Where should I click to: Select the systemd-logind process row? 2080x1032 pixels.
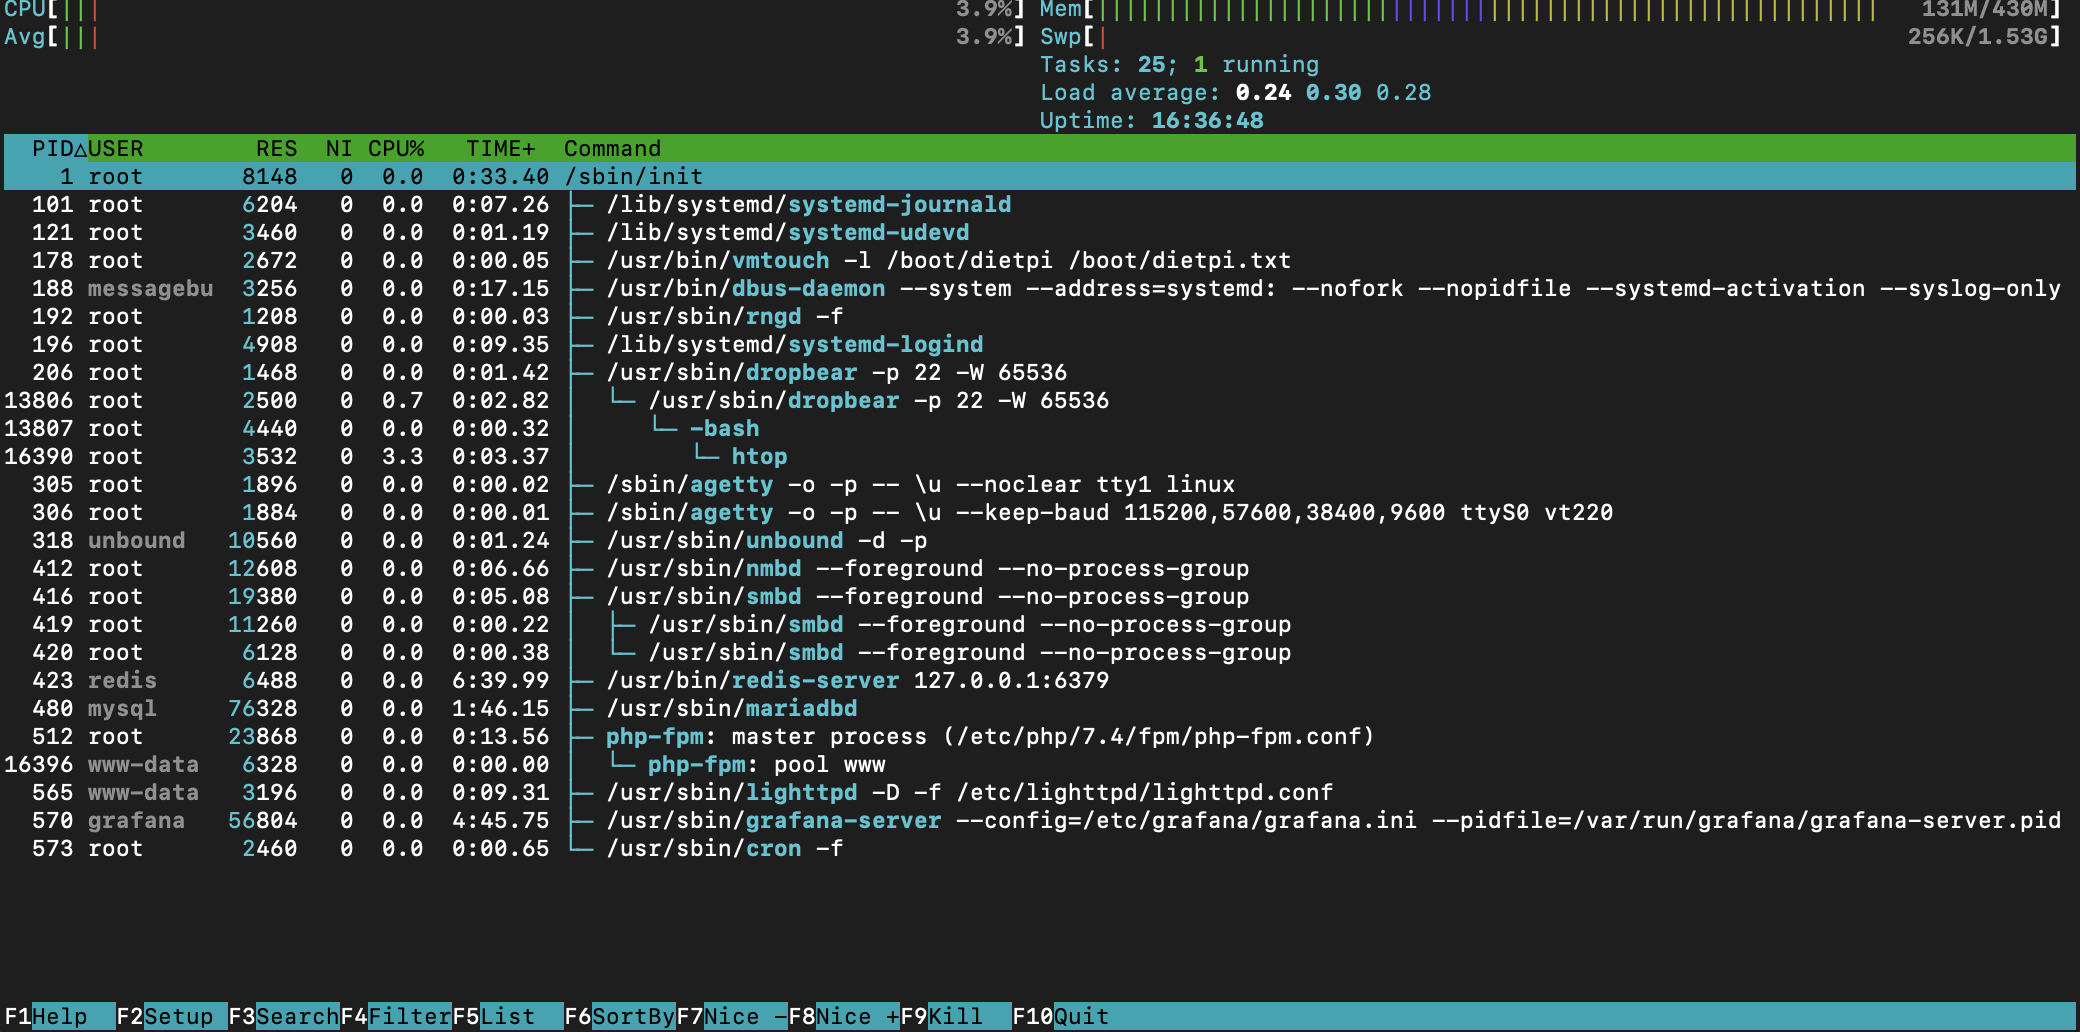(1040, 344)
